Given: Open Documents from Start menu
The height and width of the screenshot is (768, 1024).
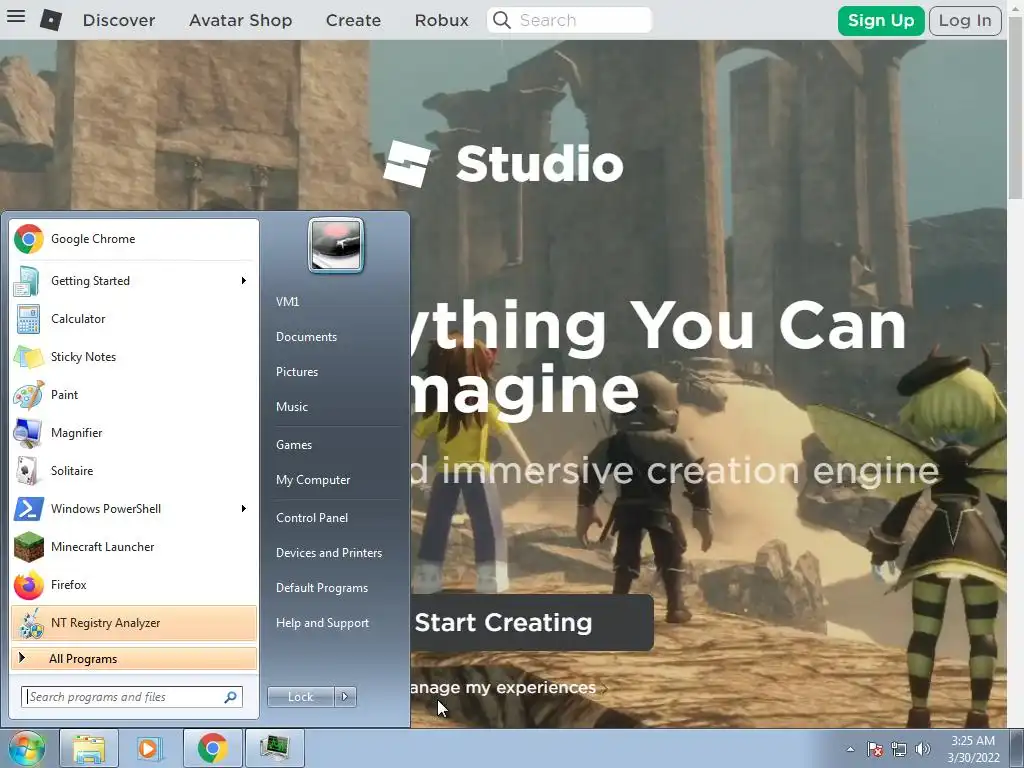Looking at the screenshot, I should point(306,337).
